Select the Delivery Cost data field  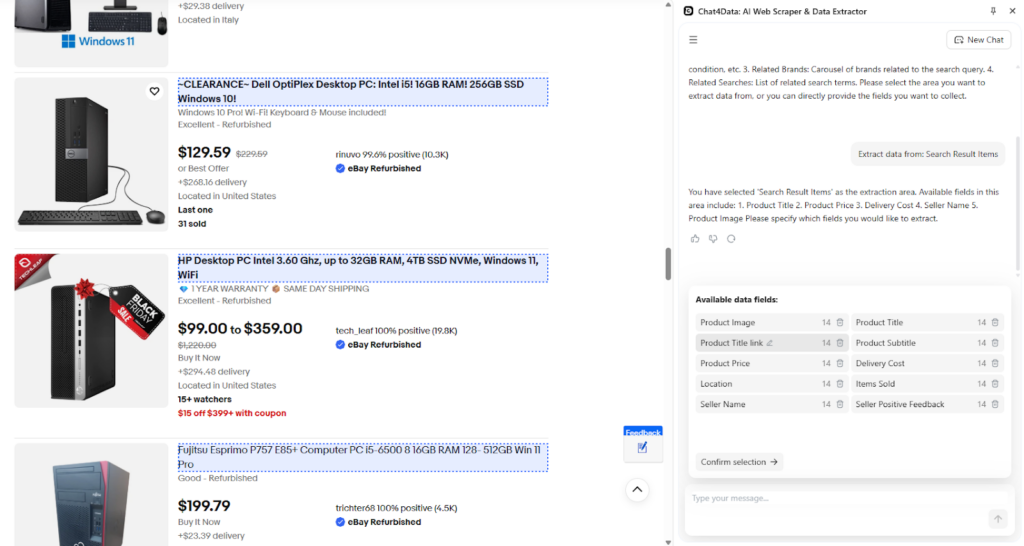pyautogui.click(x=927, y=363)
